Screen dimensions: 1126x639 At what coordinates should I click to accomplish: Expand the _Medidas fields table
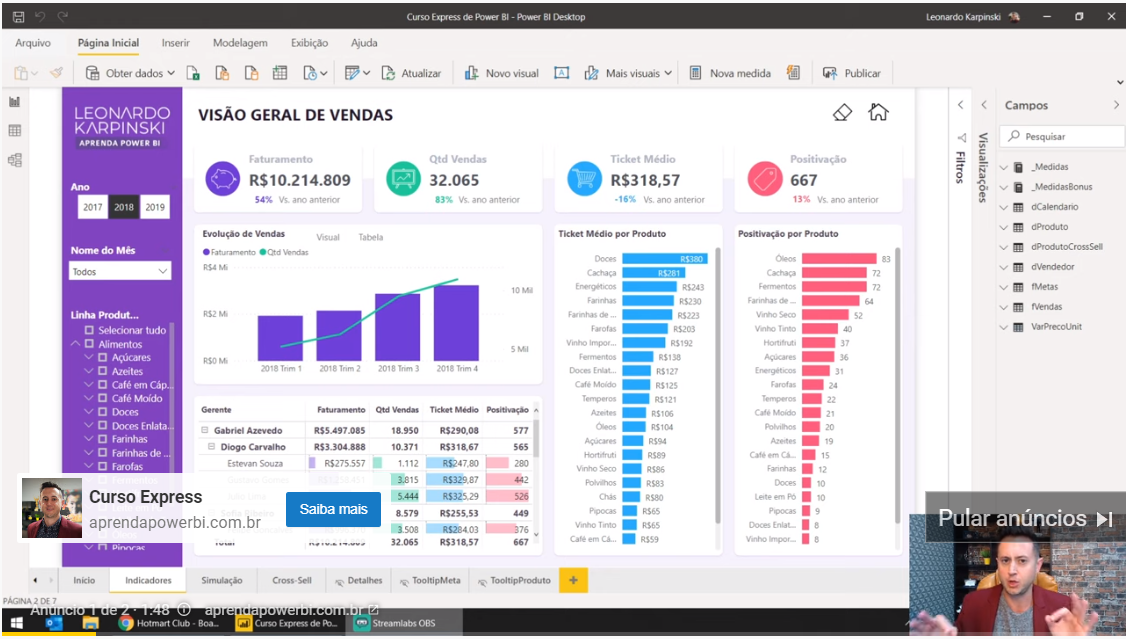[1004, 167]
